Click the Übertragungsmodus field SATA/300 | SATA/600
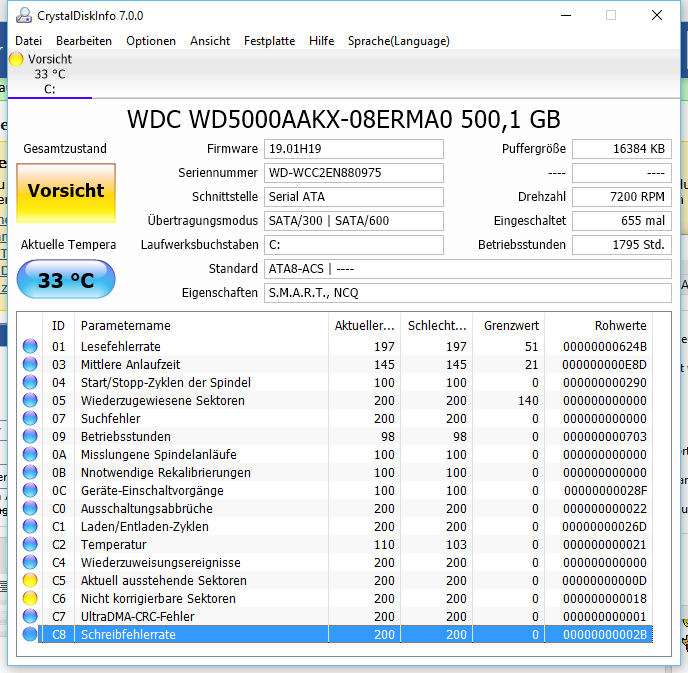This screenshot has width=688, height=673. [354, 220]
